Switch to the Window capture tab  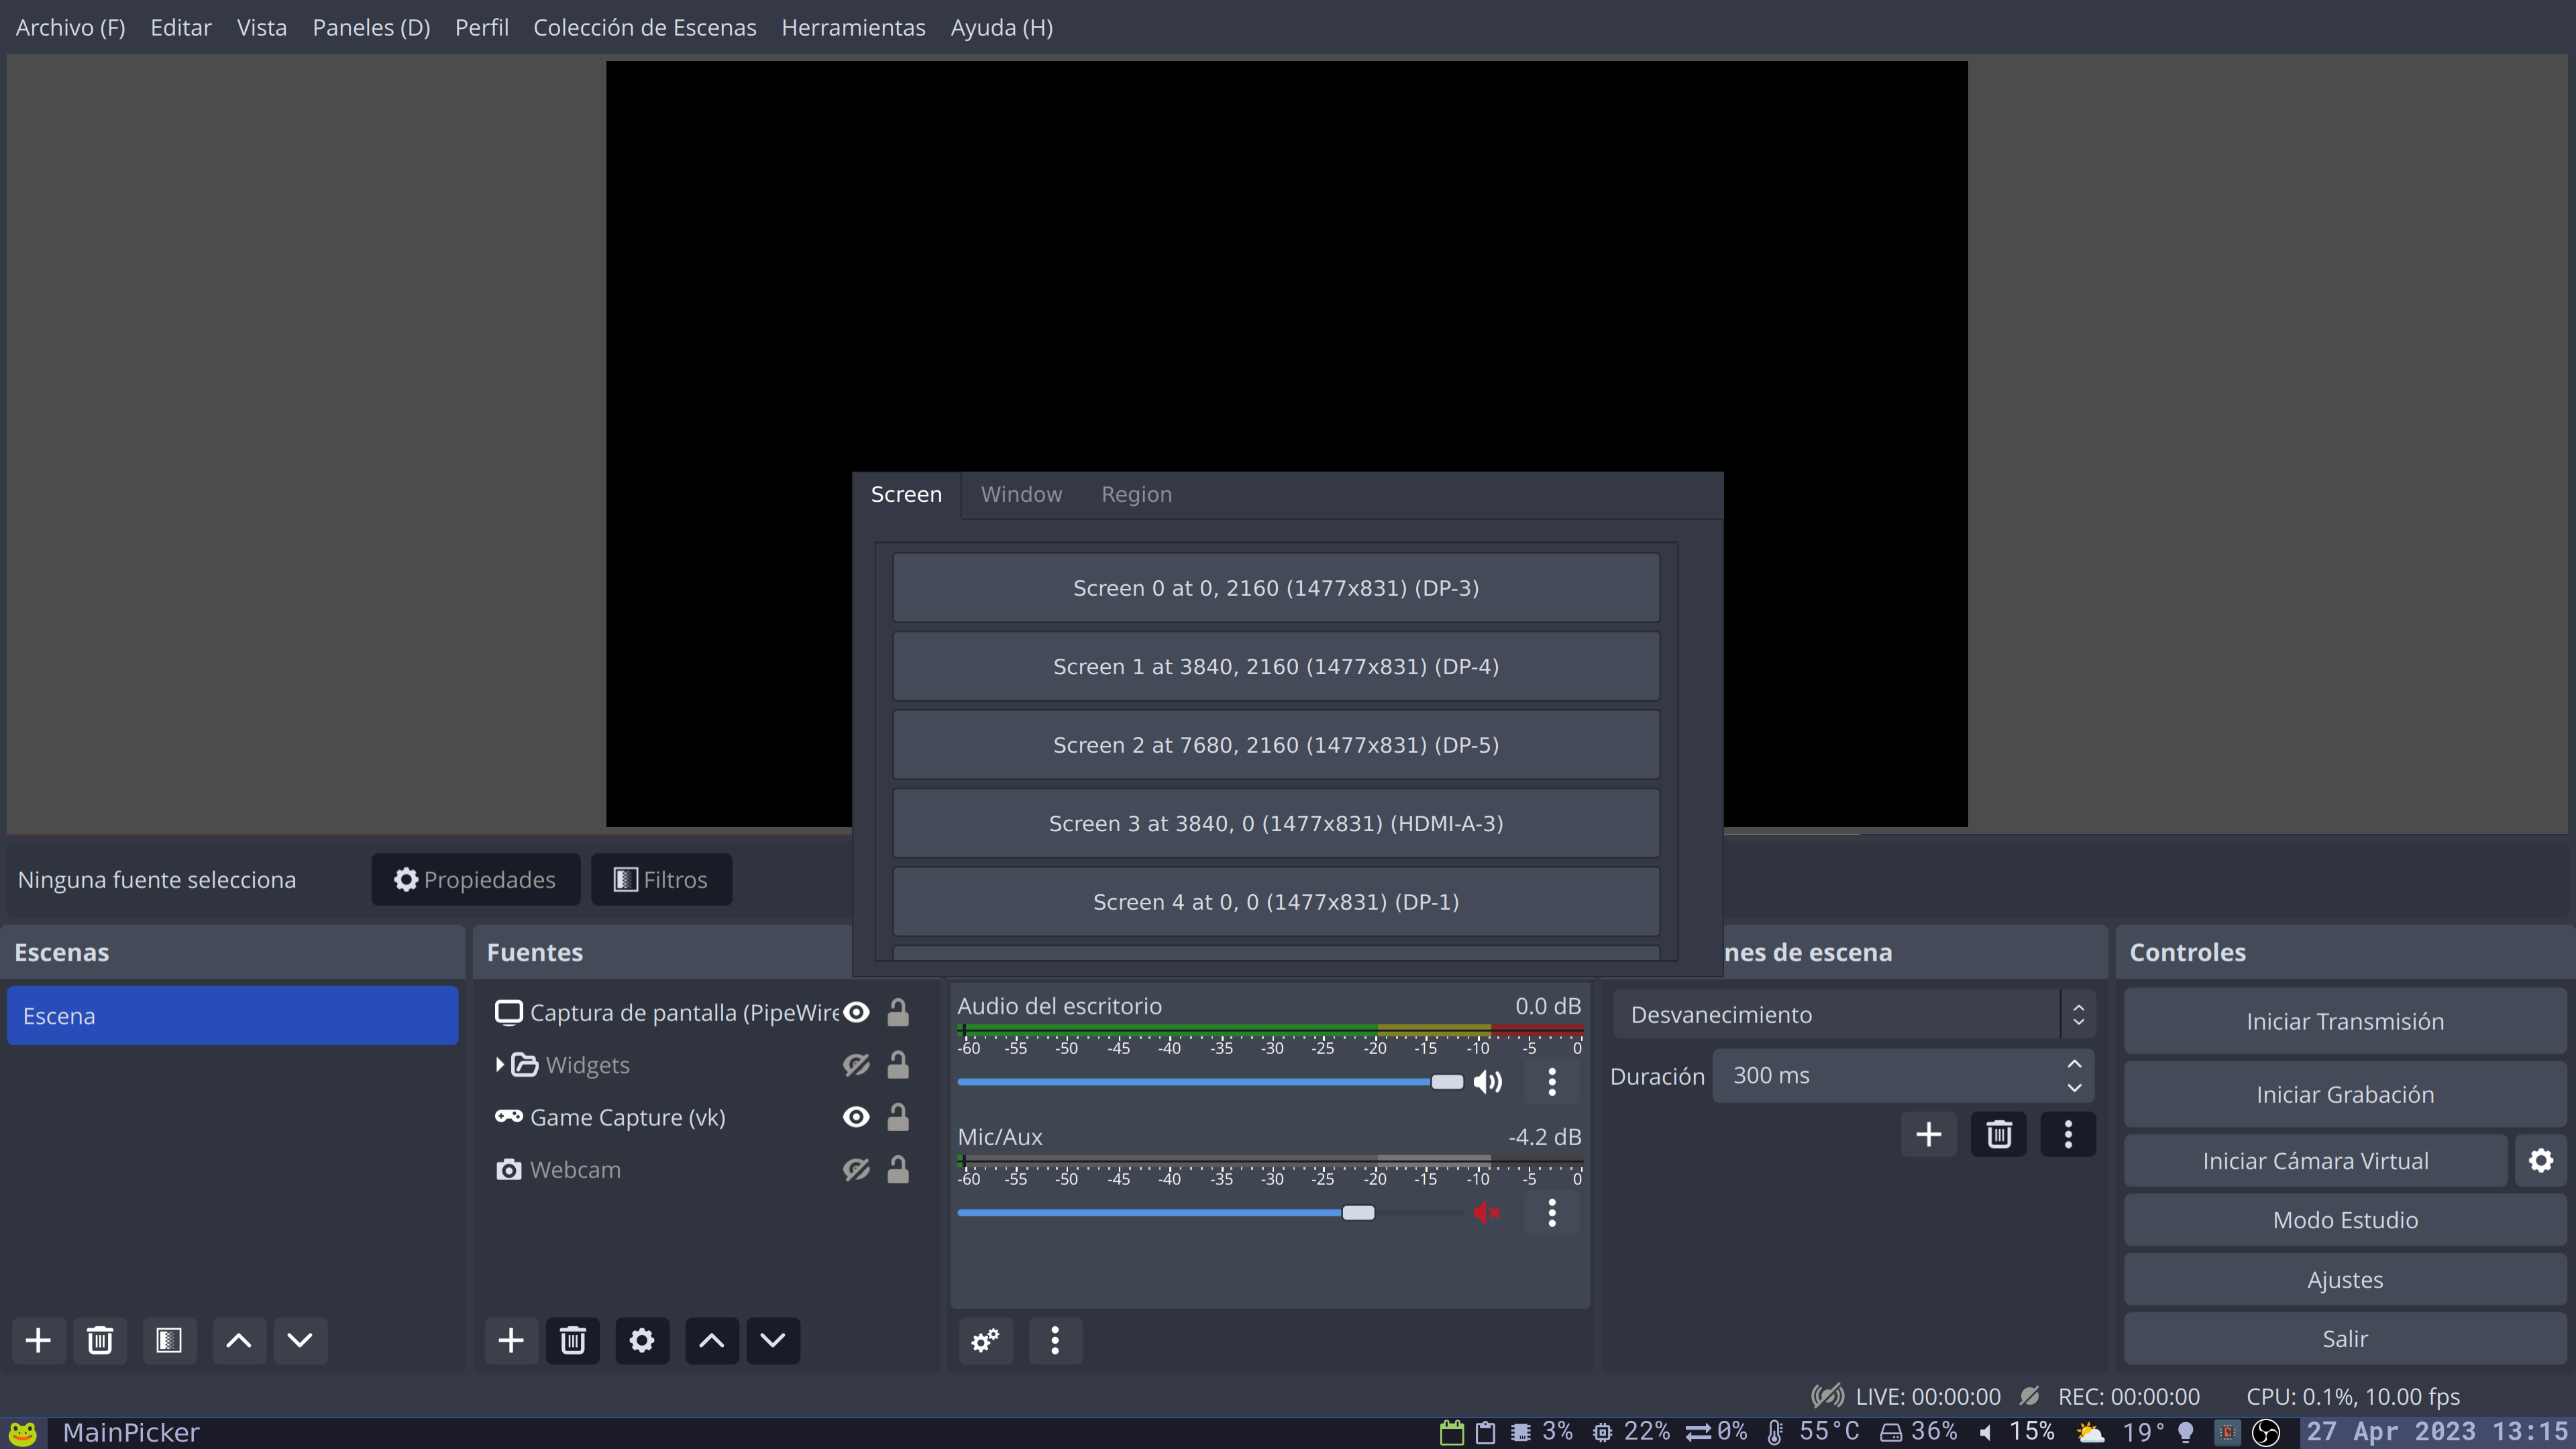(x=1021, y=494)
